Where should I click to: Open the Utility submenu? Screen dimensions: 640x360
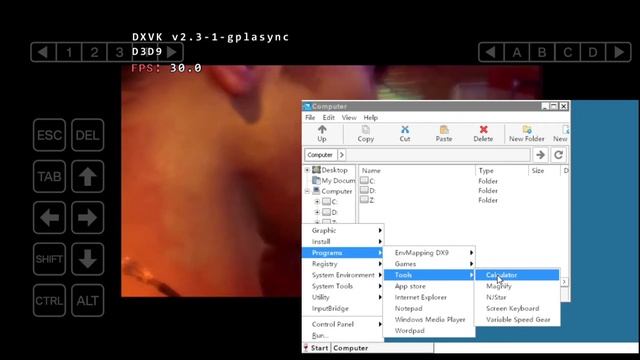343,297
